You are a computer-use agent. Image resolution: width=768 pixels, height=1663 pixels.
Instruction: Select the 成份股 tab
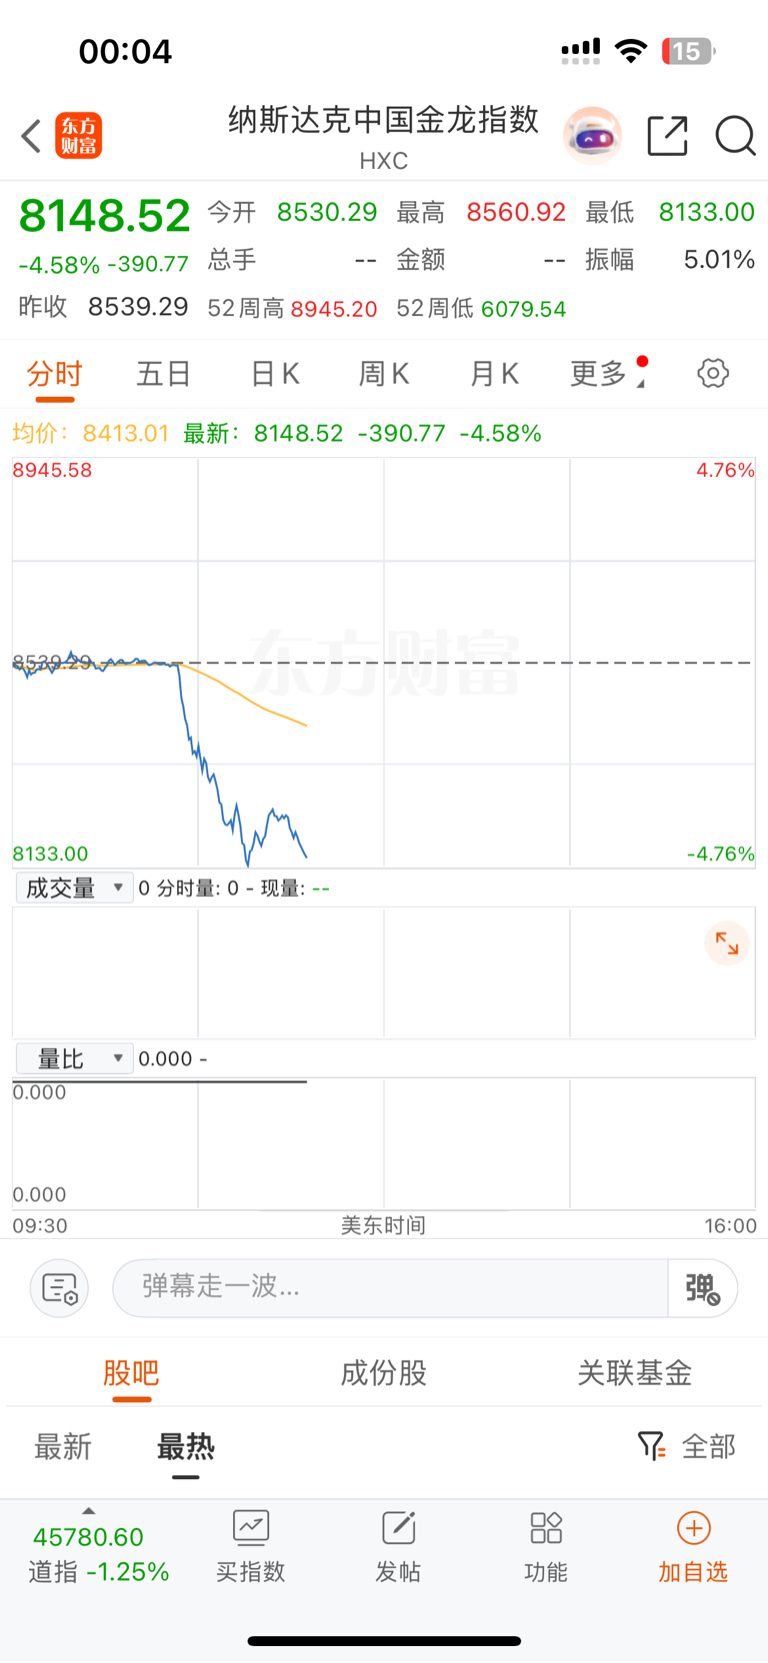coord(383,1373)
